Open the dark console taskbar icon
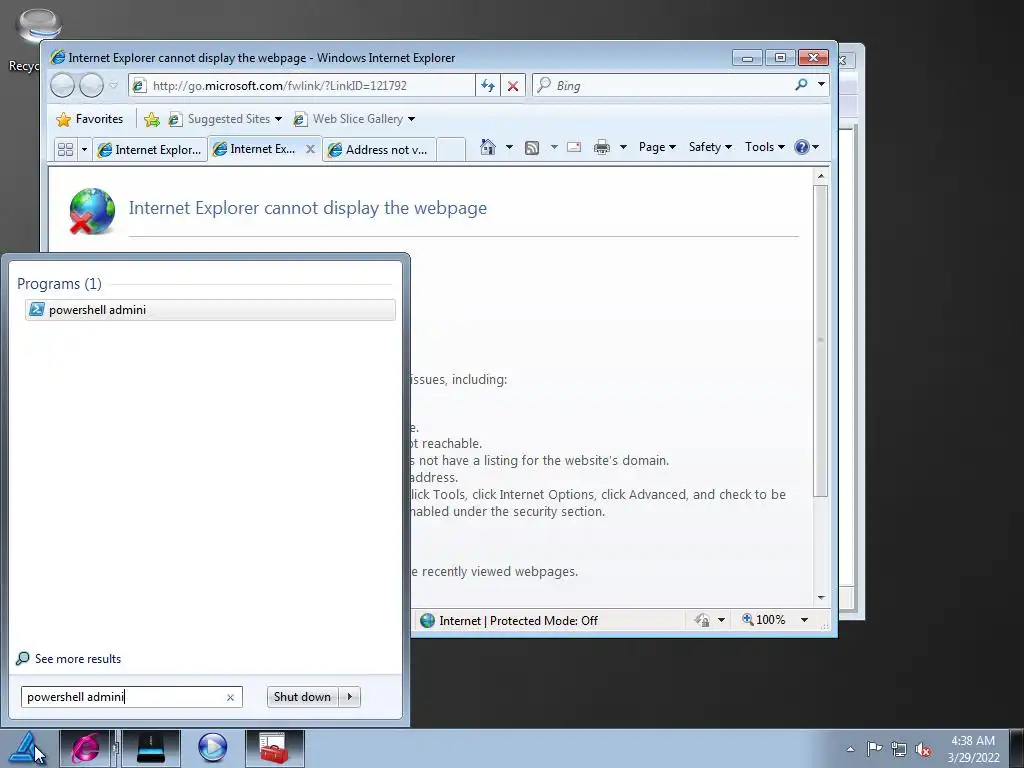 [x=151, y=748]
